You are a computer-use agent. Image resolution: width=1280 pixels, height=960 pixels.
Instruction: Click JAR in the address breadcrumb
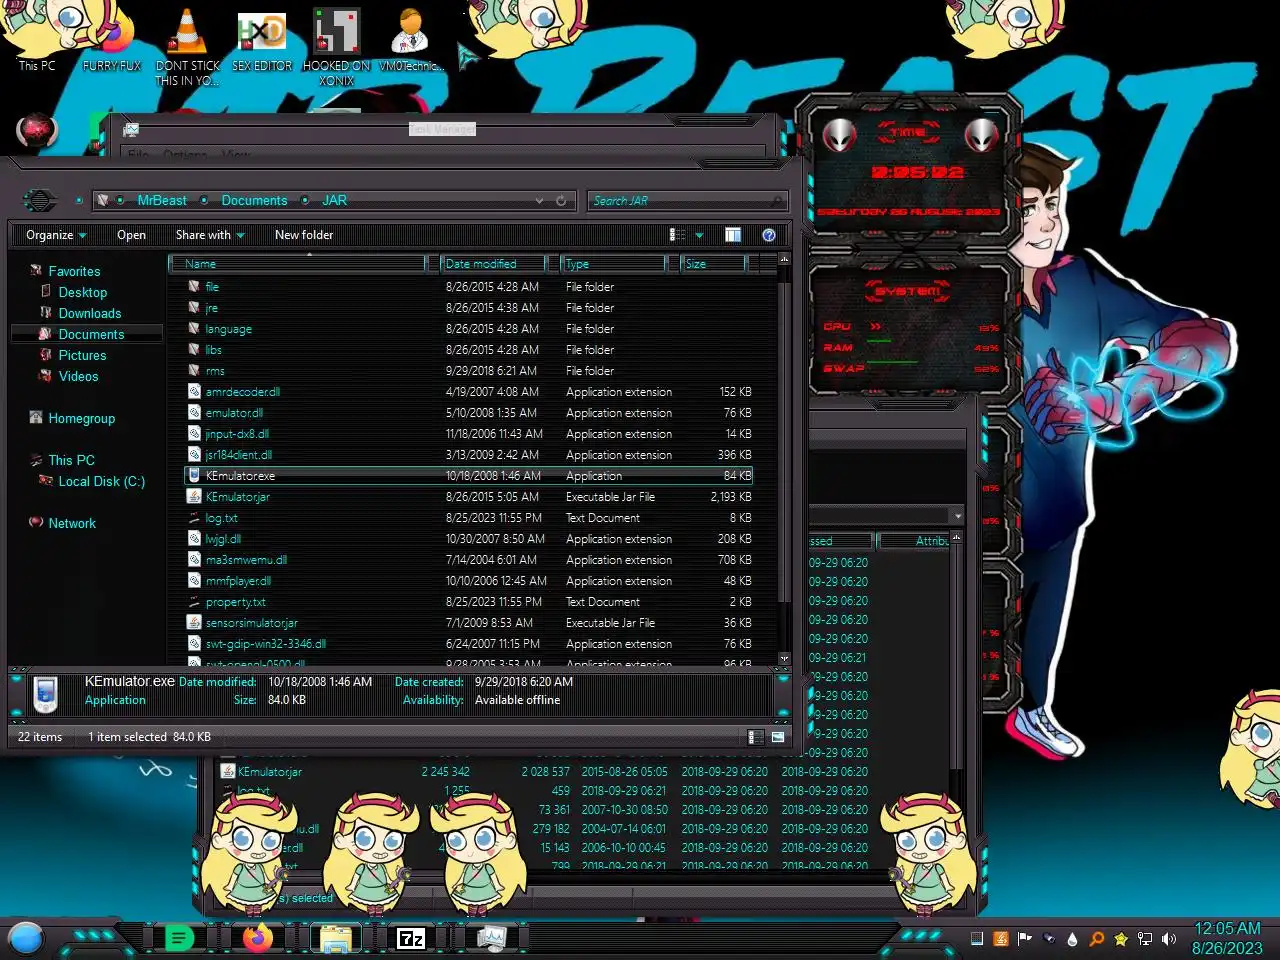coord(334,201)
